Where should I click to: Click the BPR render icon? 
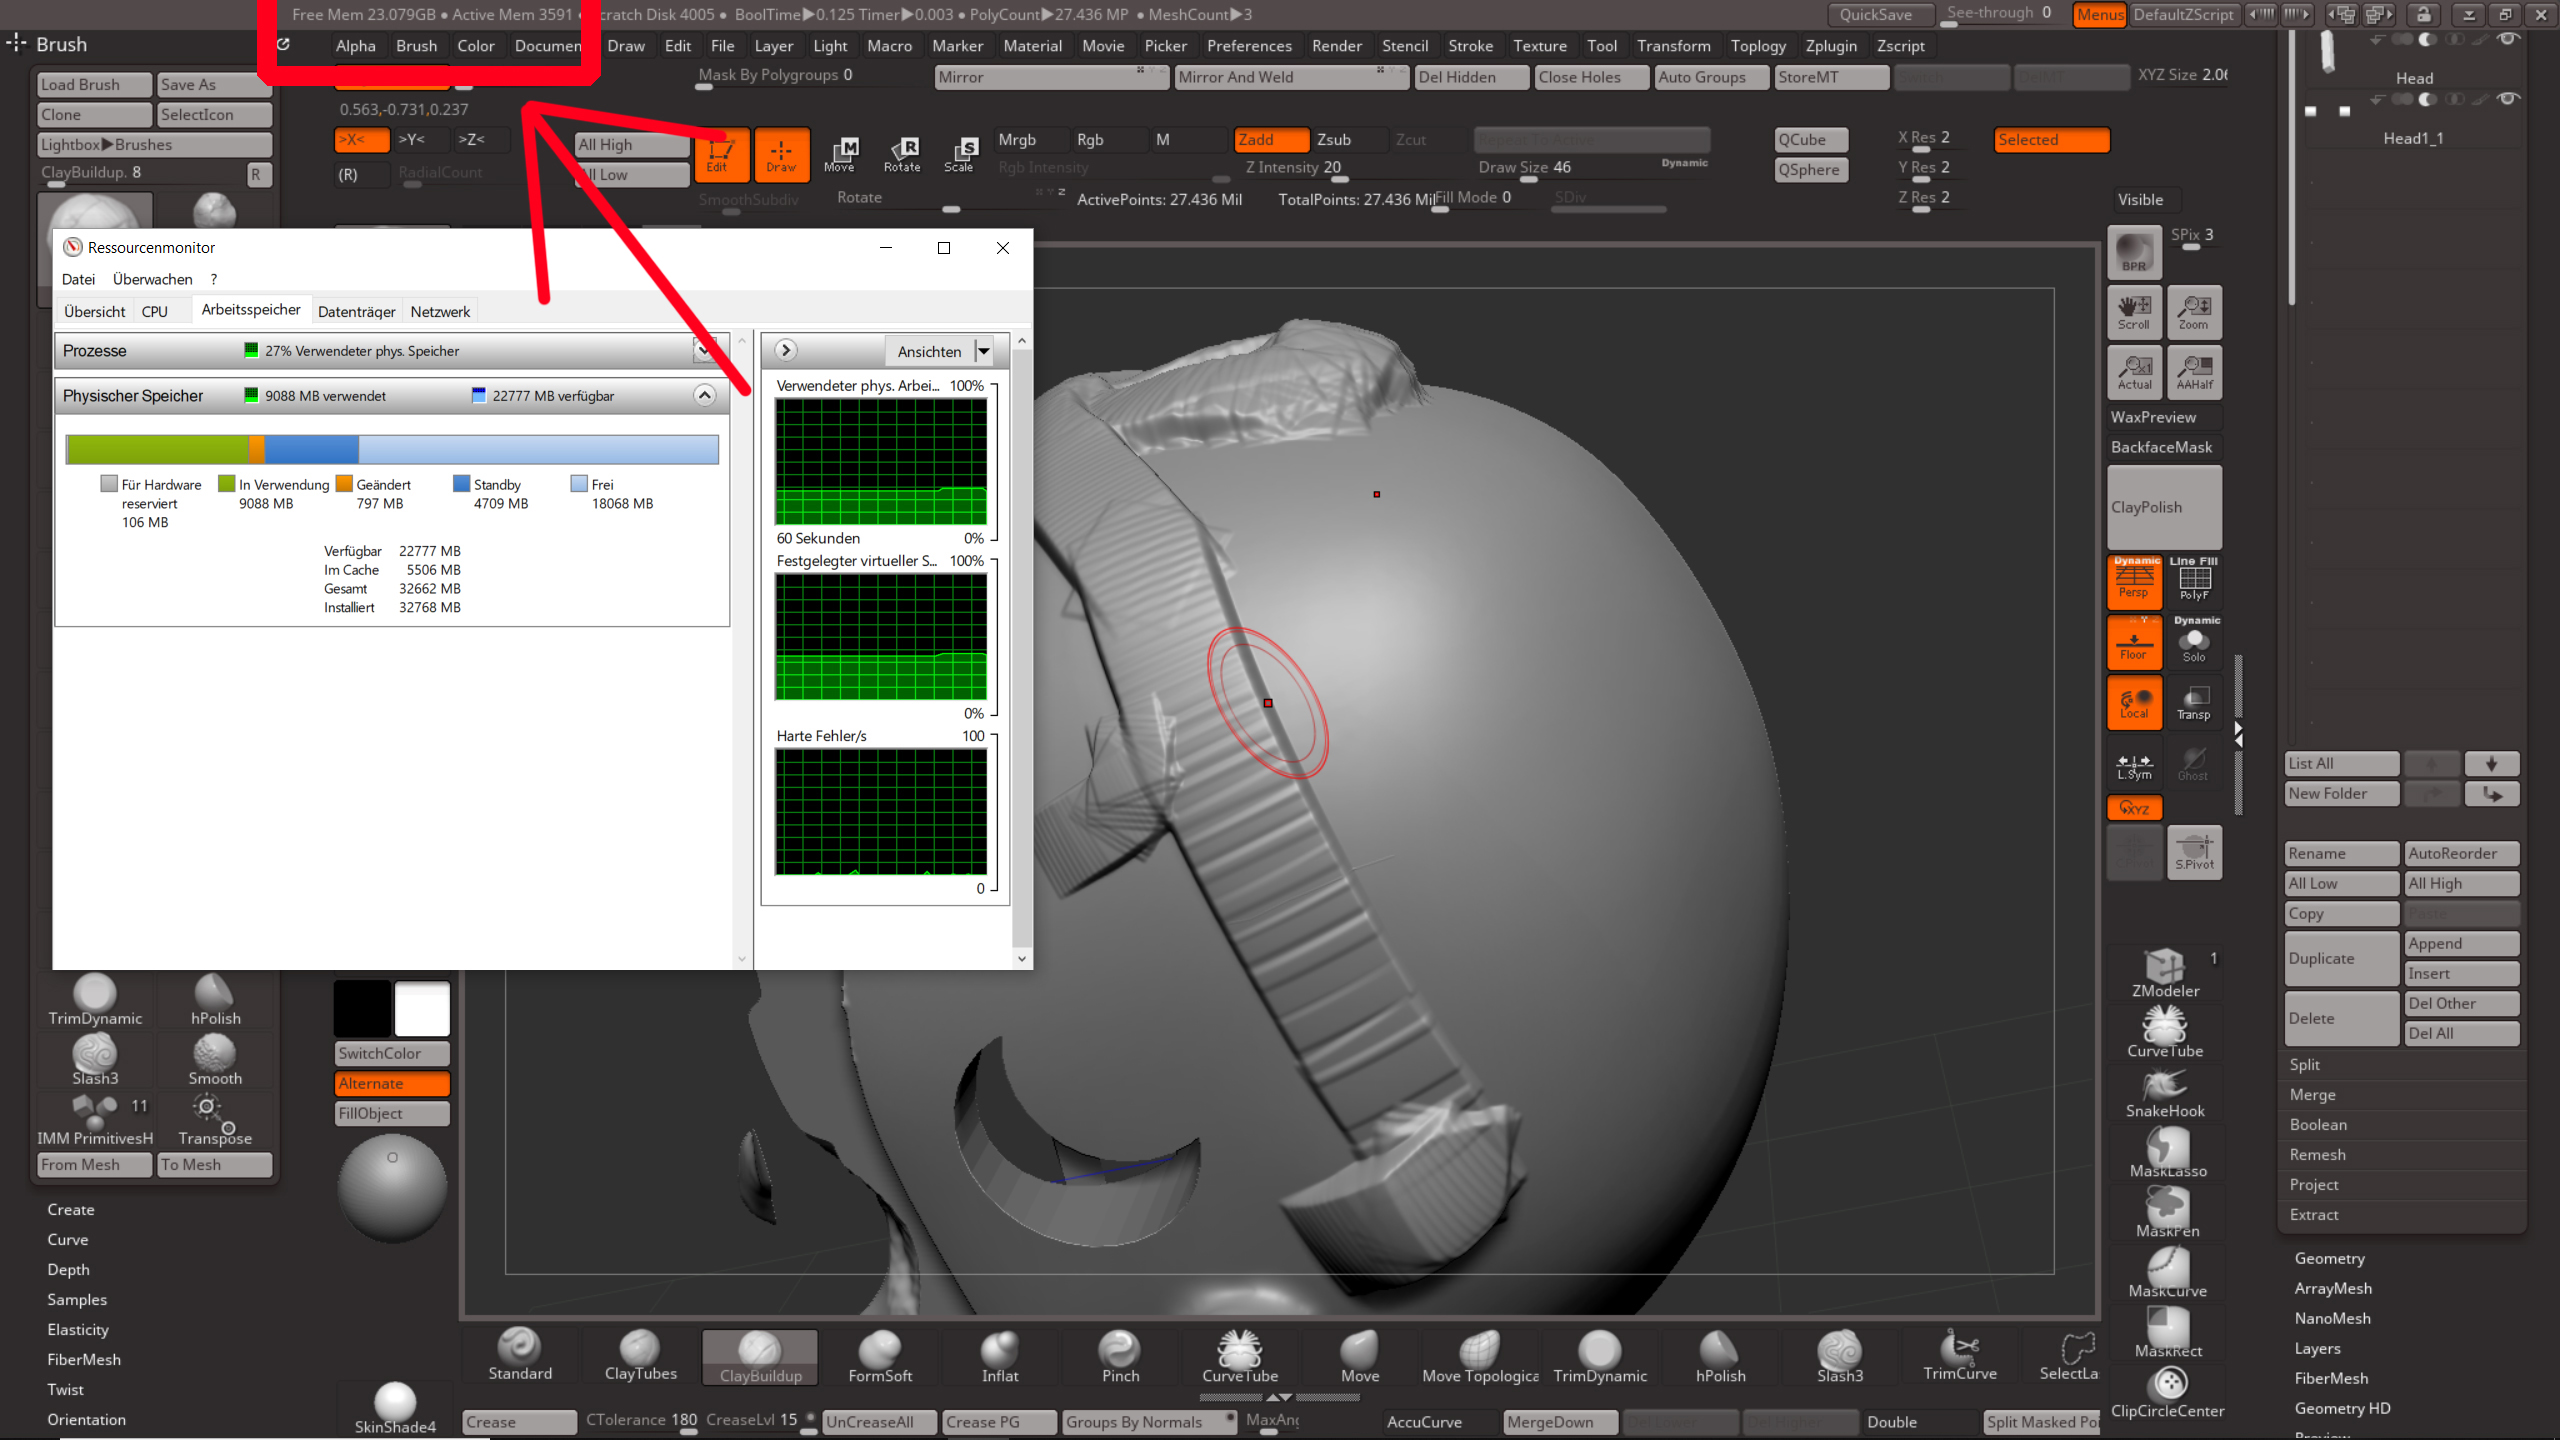point(2134,251)
